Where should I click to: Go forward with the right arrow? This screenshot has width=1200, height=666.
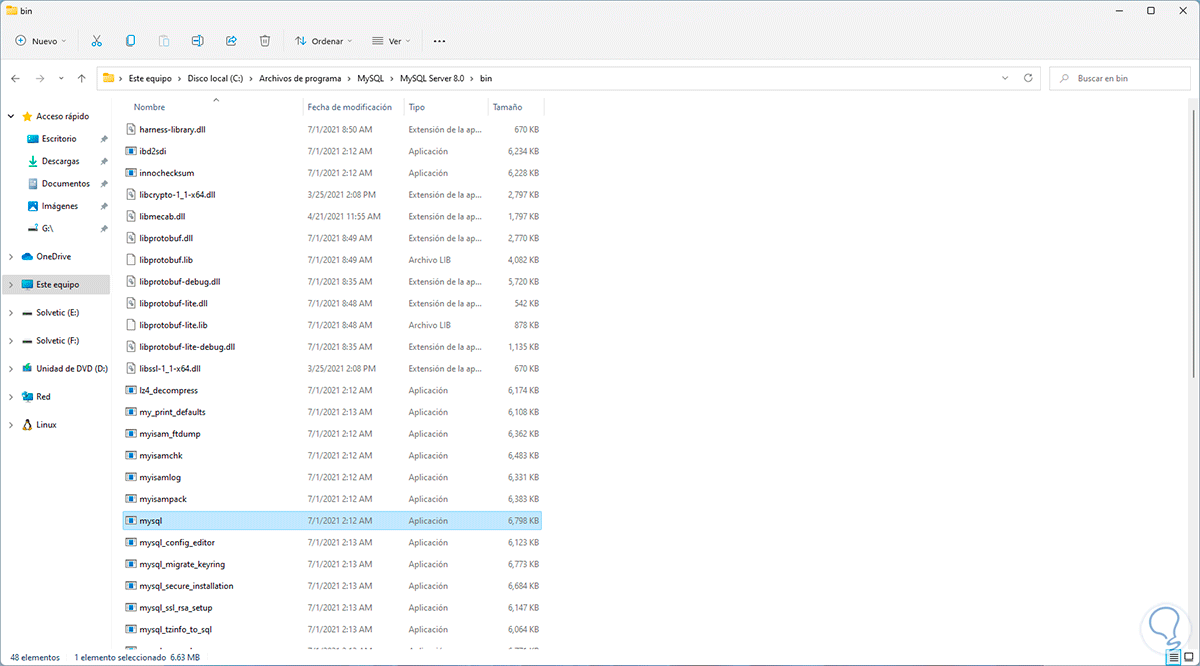(40, 78)
